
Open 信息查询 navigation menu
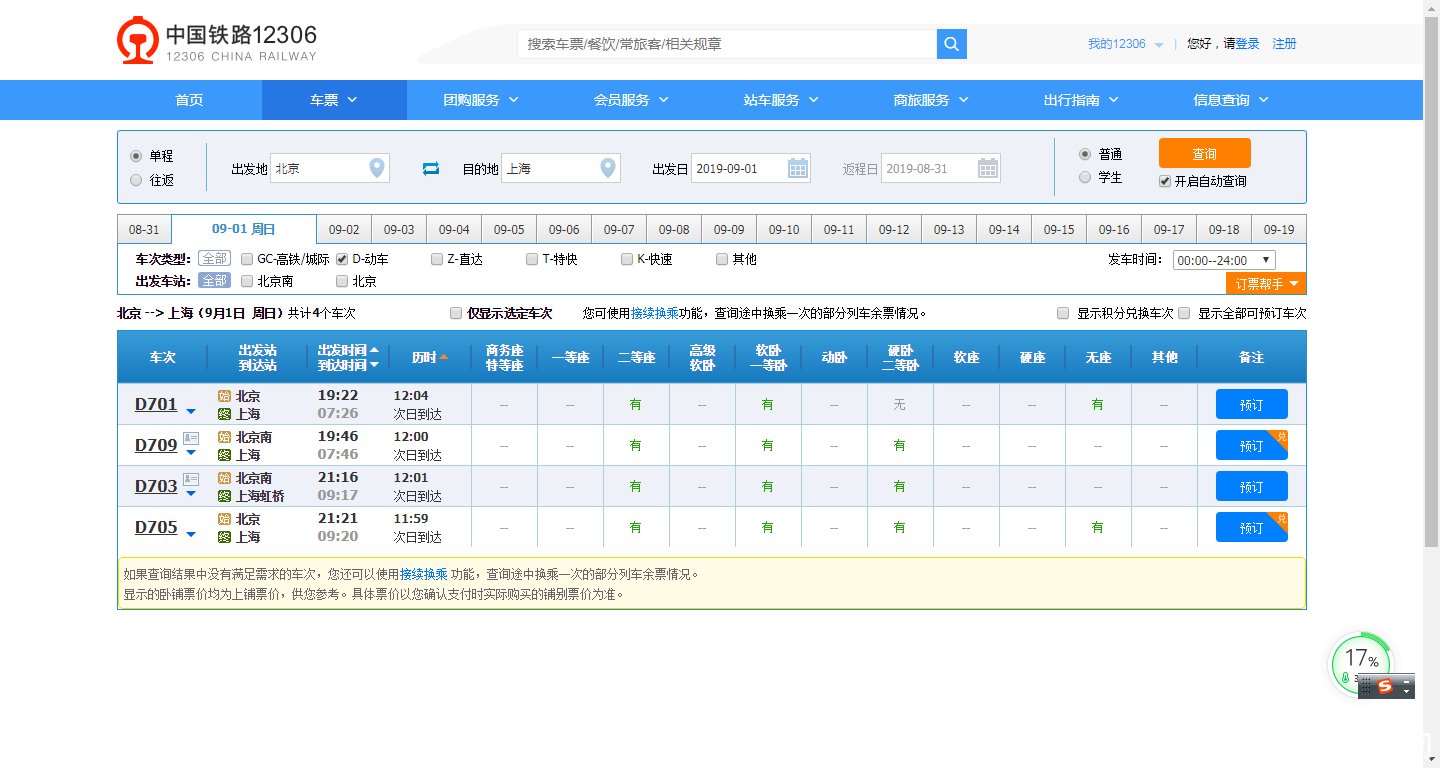[1231, 100]
